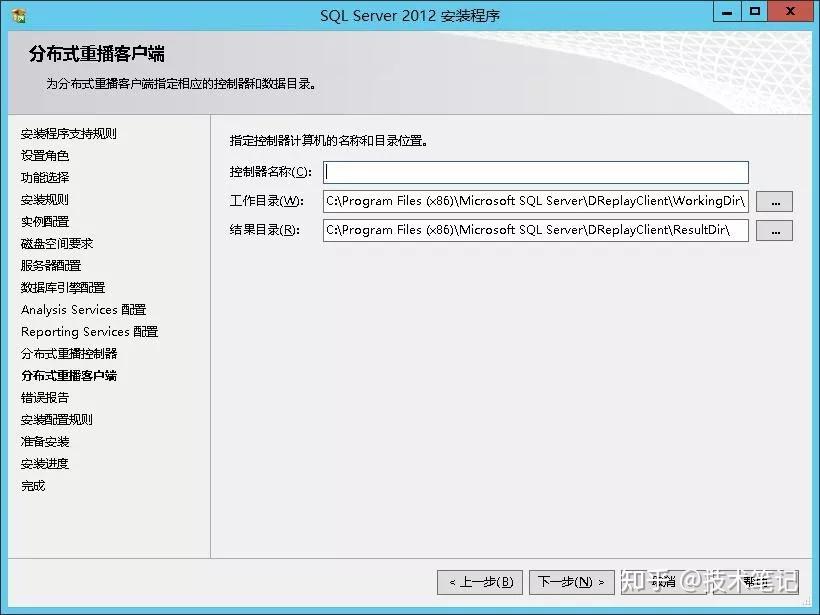Browse for 结果目录 using the "..." button
This screenshot has height=615, width=820.
(x=774, y=230)
